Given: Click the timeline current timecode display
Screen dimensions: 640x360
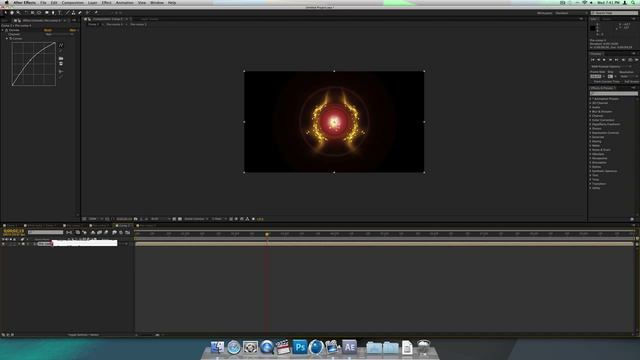Looking at the screenshot, I should click(13, 231).
